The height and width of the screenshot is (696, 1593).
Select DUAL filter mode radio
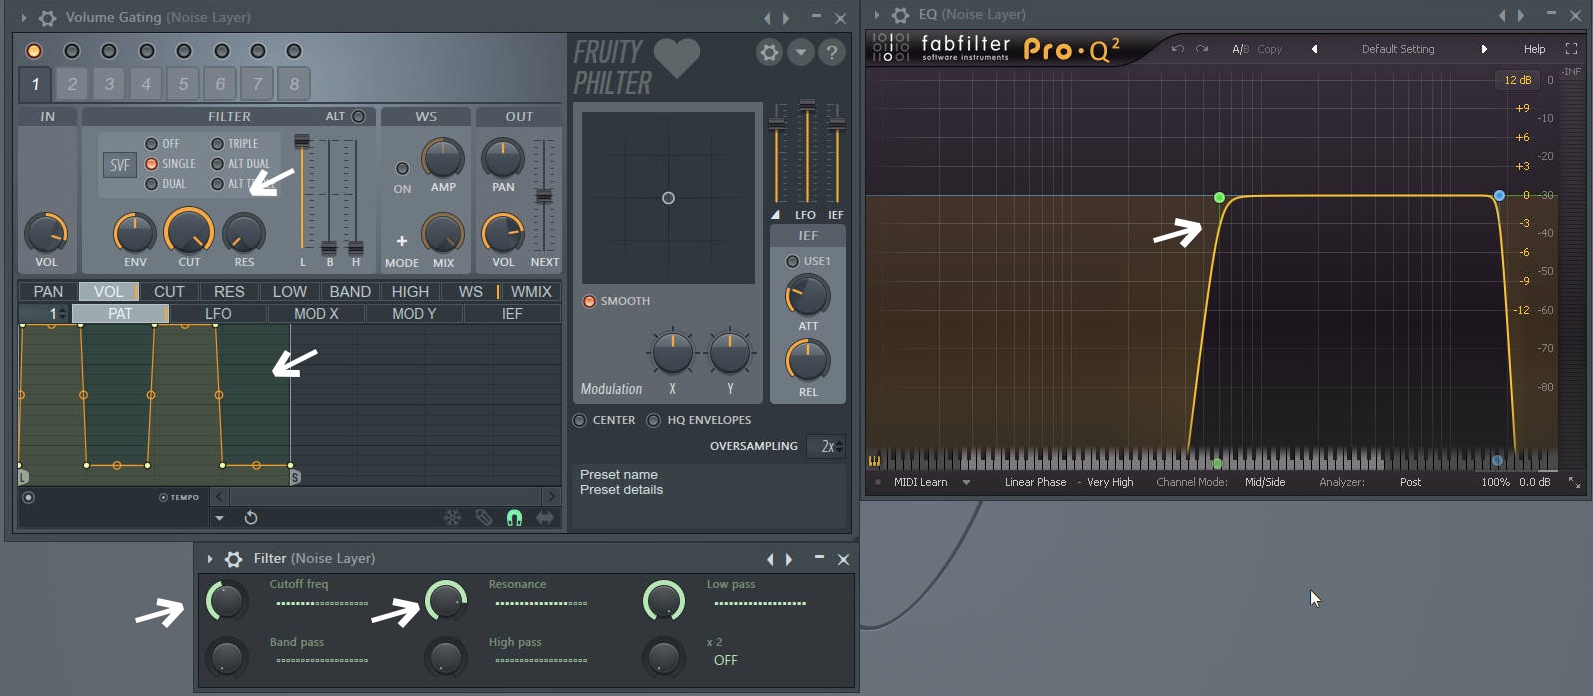pos(152,184)
